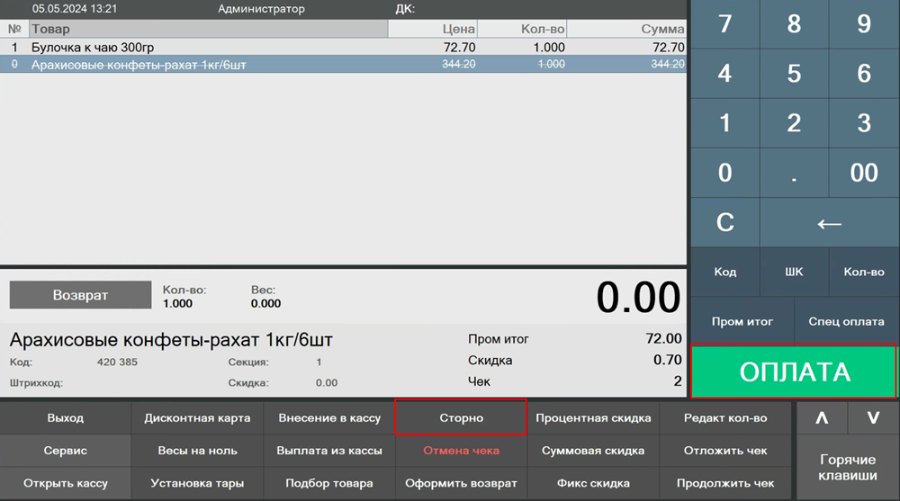Tap digit 7 on the keypad
The width and height of the screenshot is (900, 501).
click(x=725, y=24)
